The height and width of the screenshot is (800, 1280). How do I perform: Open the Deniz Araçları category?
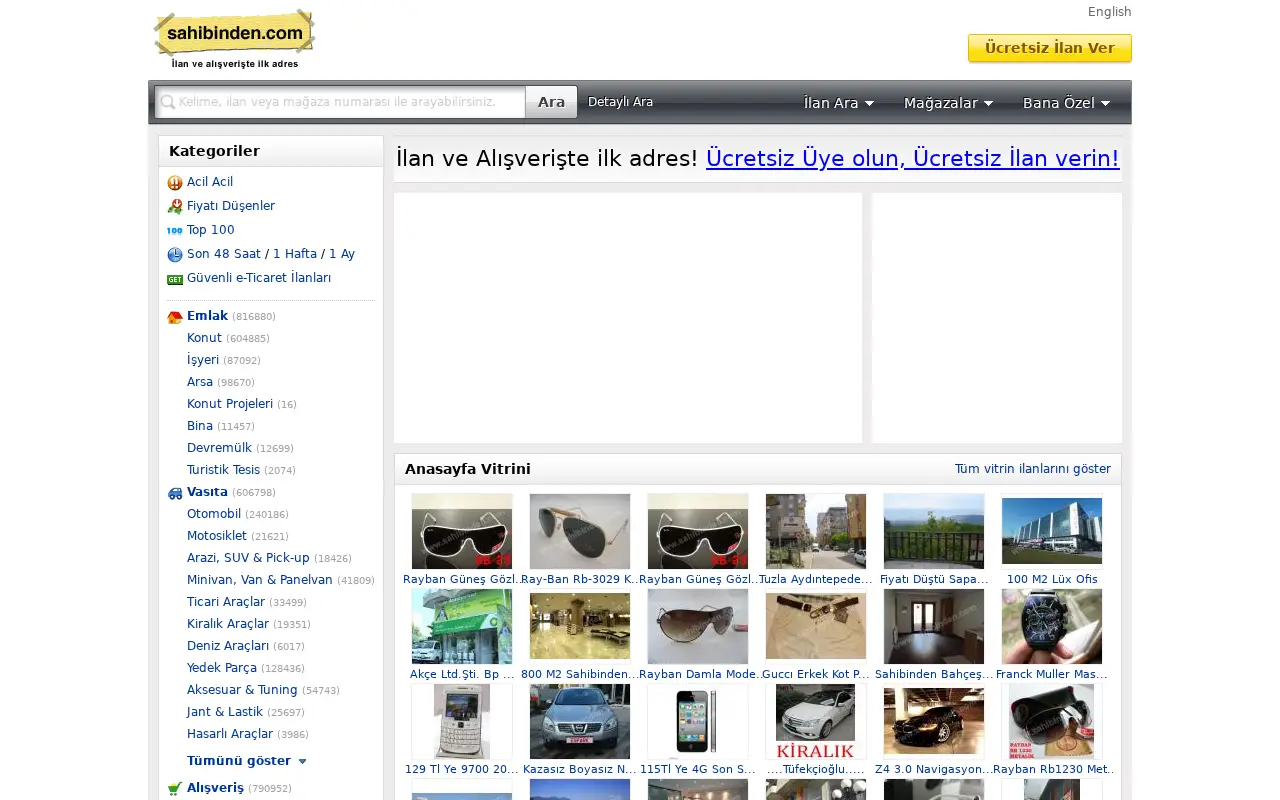228,646
